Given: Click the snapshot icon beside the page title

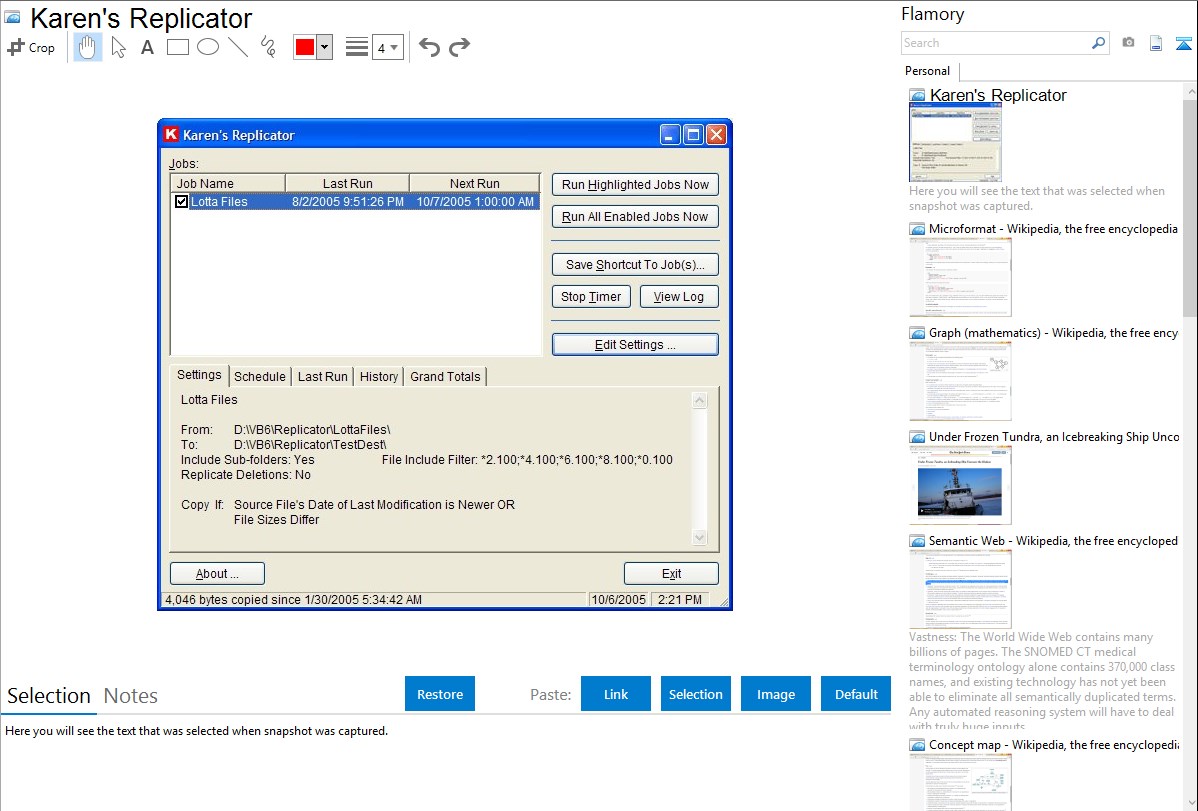Looking at the screenshot, I should coord(13,17).
